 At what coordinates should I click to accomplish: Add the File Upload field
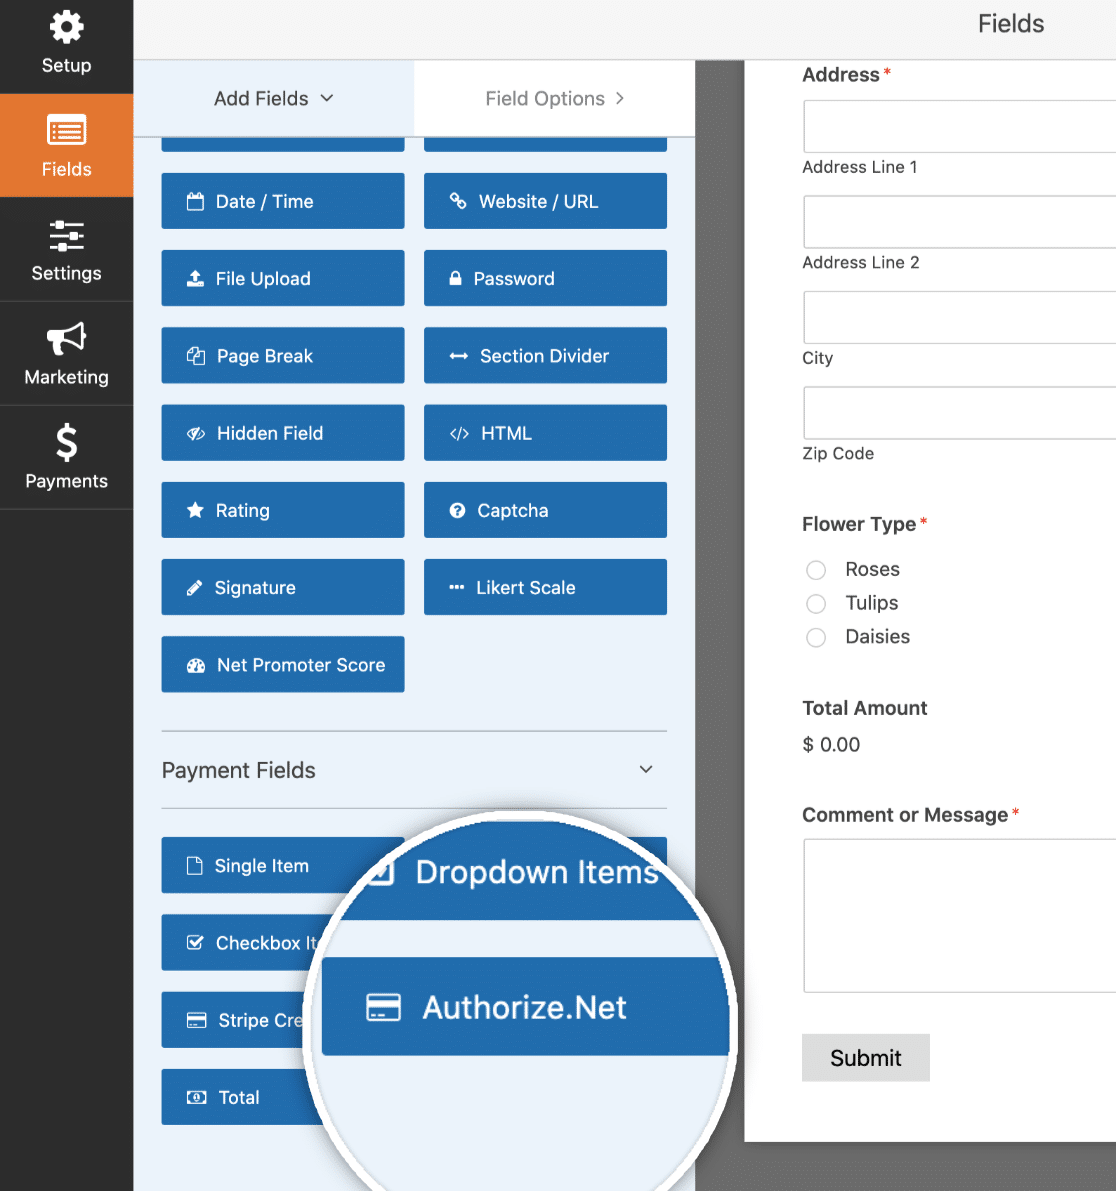283,279
